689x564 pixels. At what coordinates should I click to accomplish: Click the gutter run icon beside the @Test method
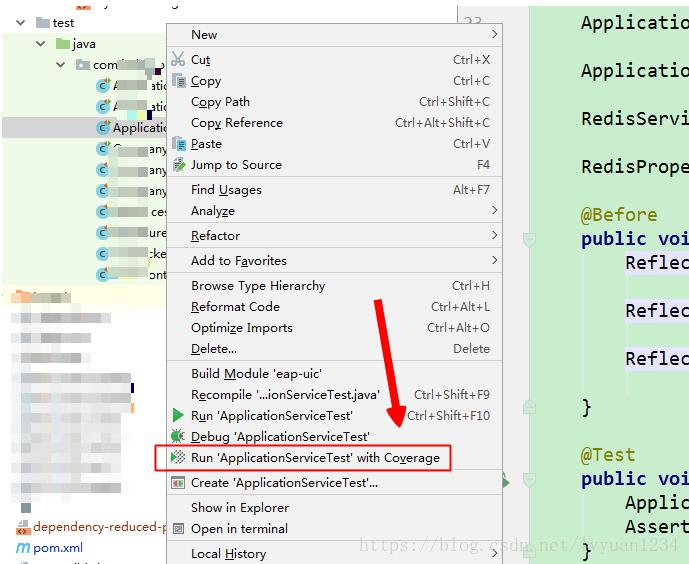(x=506, y=481)
